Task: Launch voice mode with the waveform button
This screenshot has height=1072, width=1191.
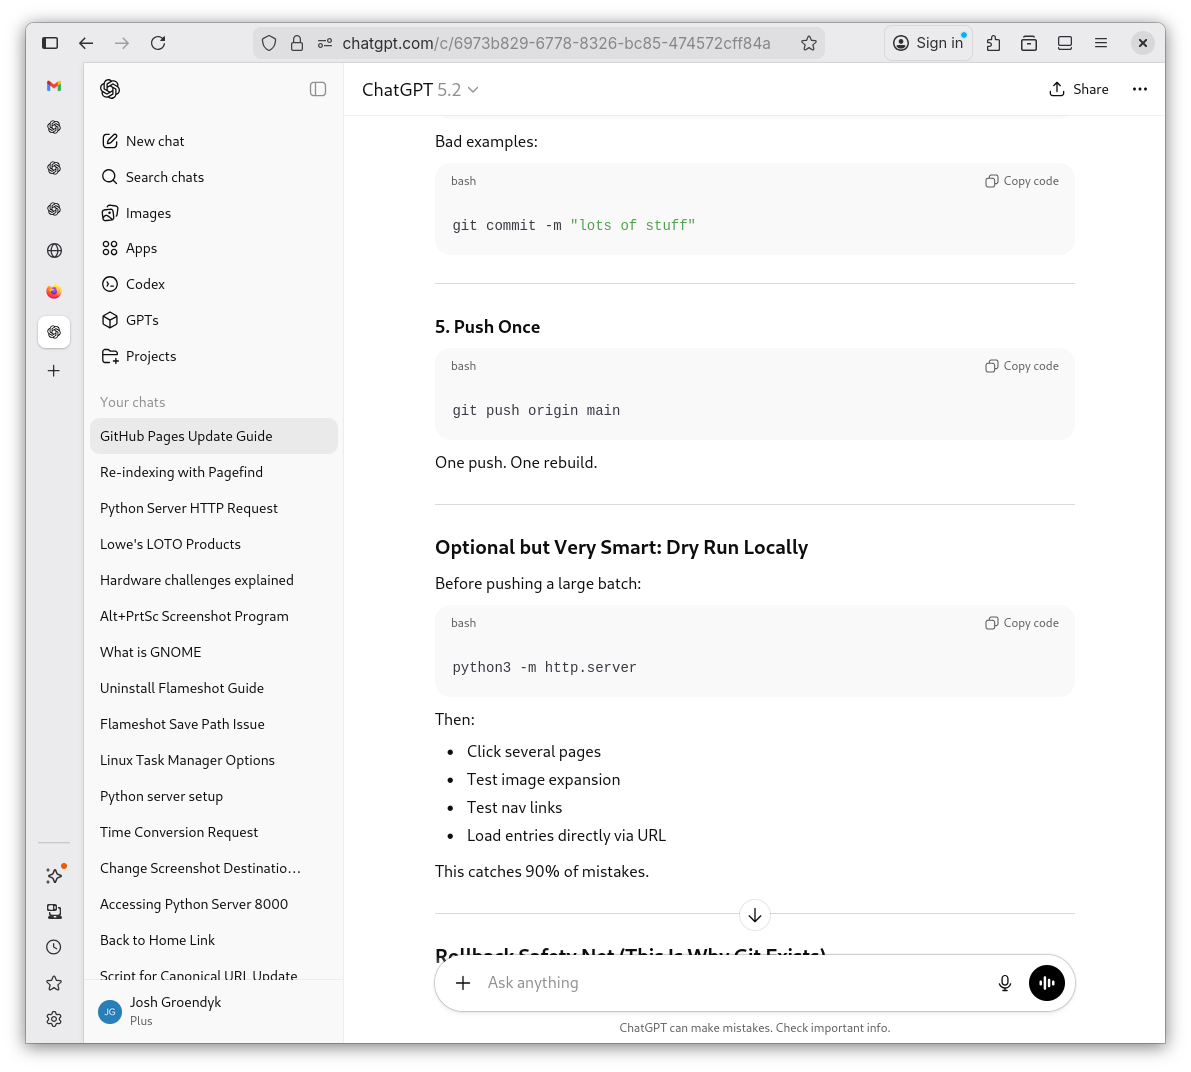Action: point(1046,983)
